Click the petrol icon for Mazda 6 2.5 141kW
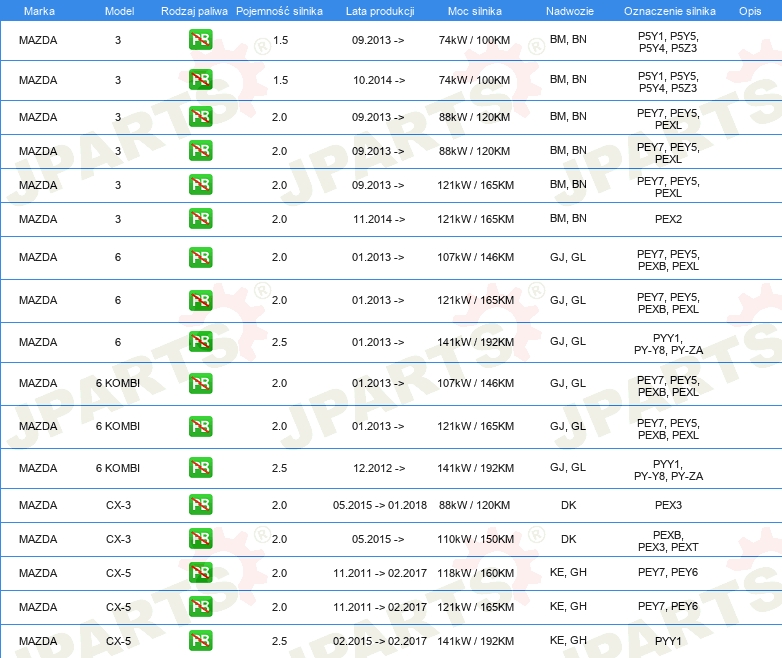782x658 pixels. (200, 342)
